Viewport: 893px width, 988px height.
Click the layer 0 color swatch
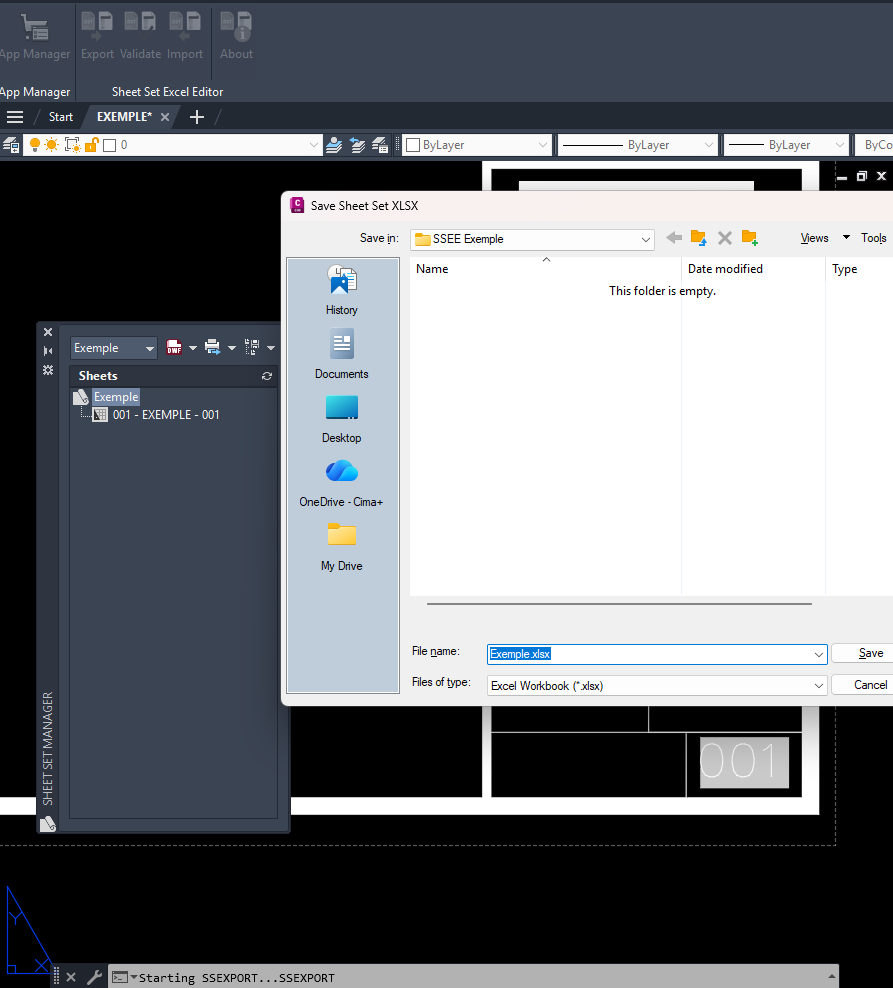(110, 146)
